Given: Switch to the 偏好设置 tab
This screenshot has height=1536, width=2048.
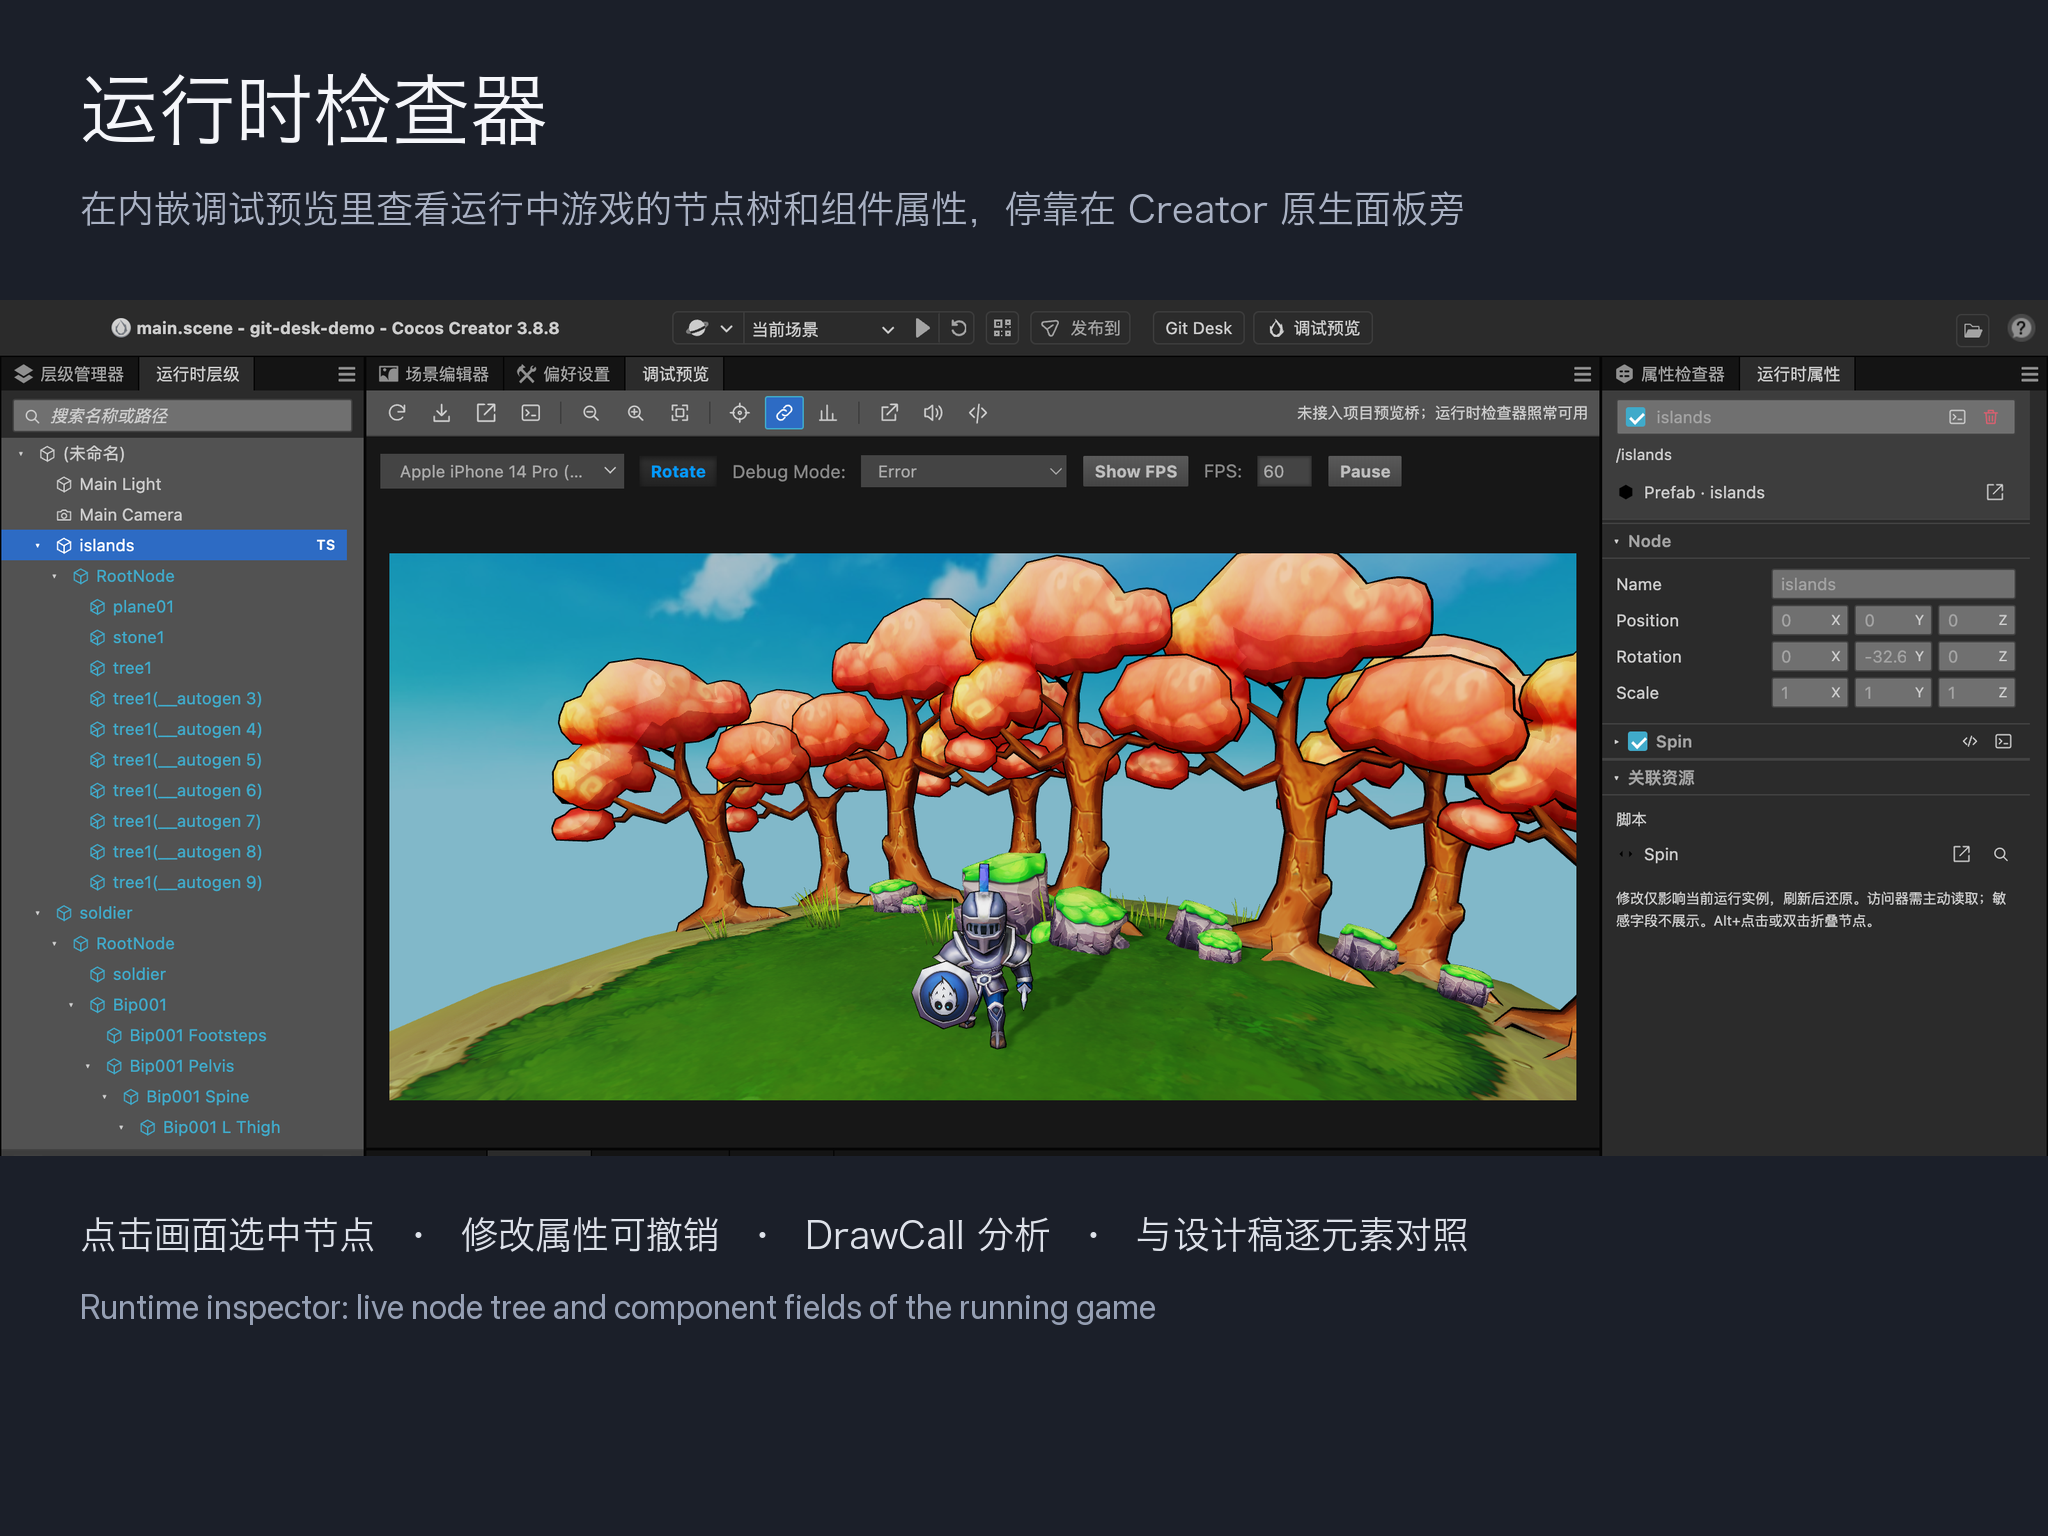Looking at the screenshot, I should (x=564, y=374).
